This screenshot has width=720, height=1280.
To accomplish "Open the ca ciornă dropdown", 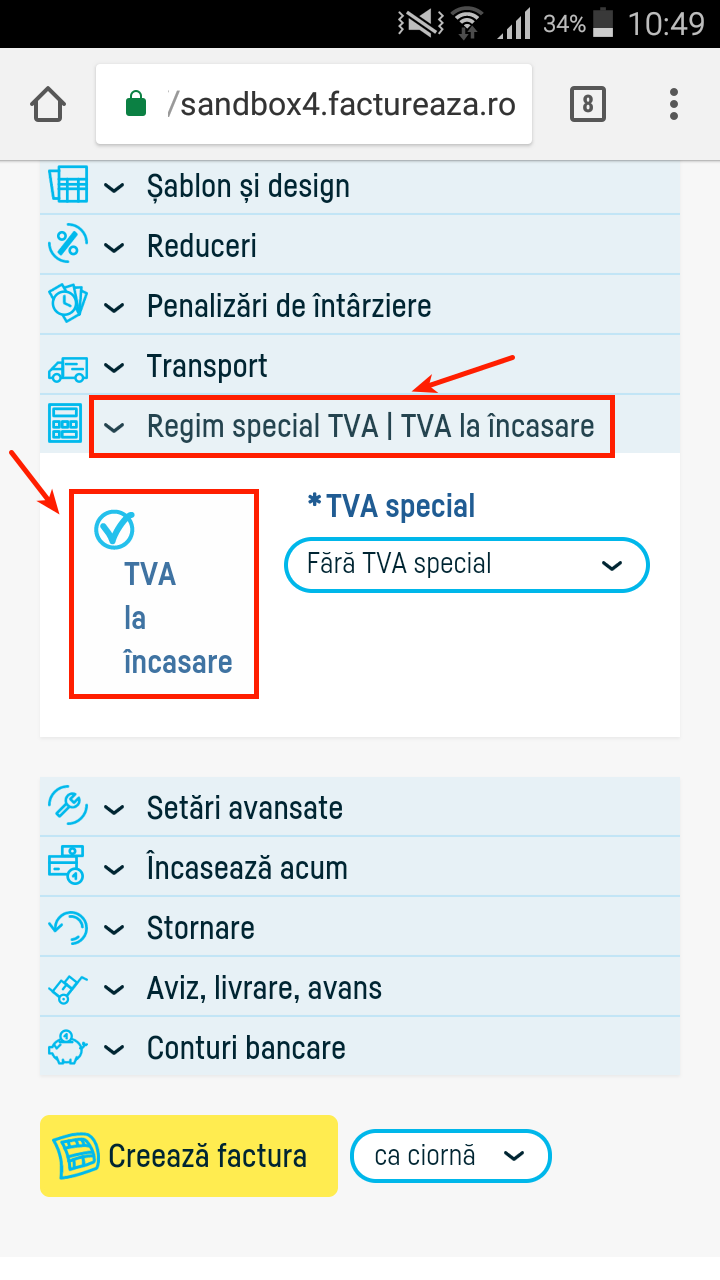I will pyautogui.click(x=450, y=1155).
